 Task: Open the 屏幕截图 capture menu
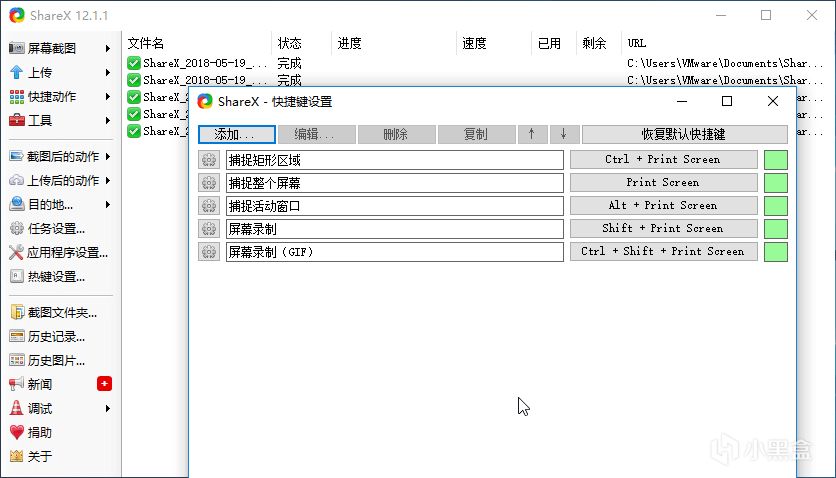coord(60,48)
